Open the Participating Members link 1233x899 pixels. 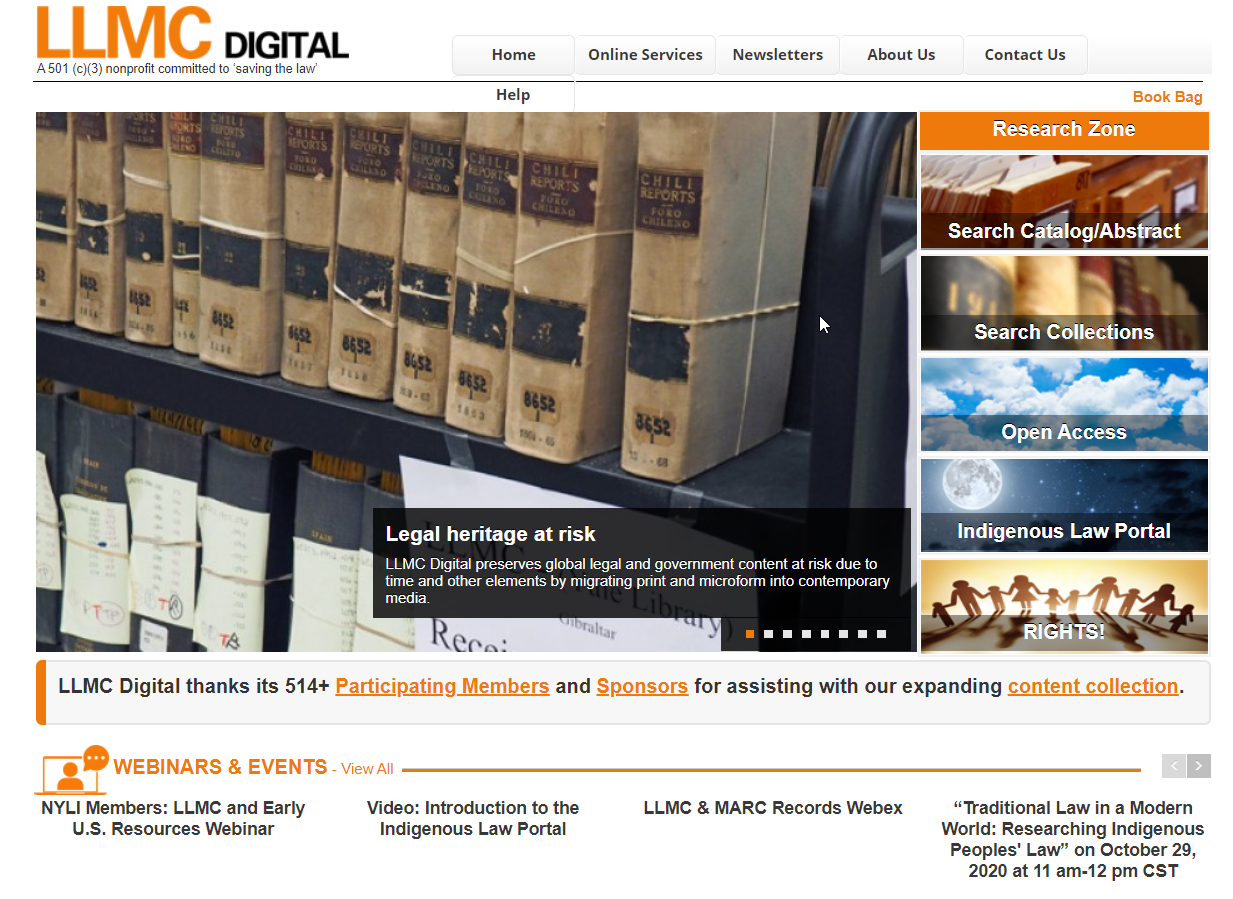pyautogui.click(x=442, y=687)
